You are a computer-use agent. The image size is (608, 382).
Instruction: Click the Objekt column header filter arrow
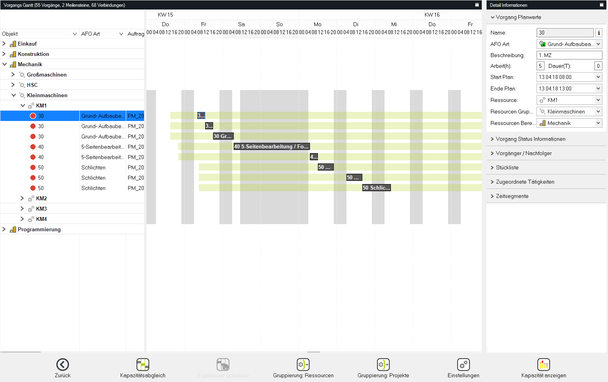pos(75,34)
